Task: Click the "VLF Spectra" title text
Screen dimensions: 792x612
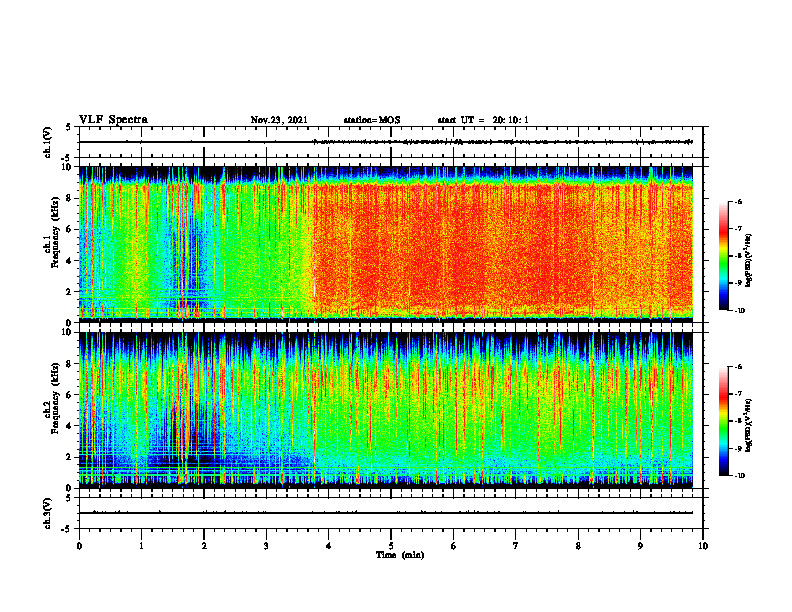Action: 113,120
